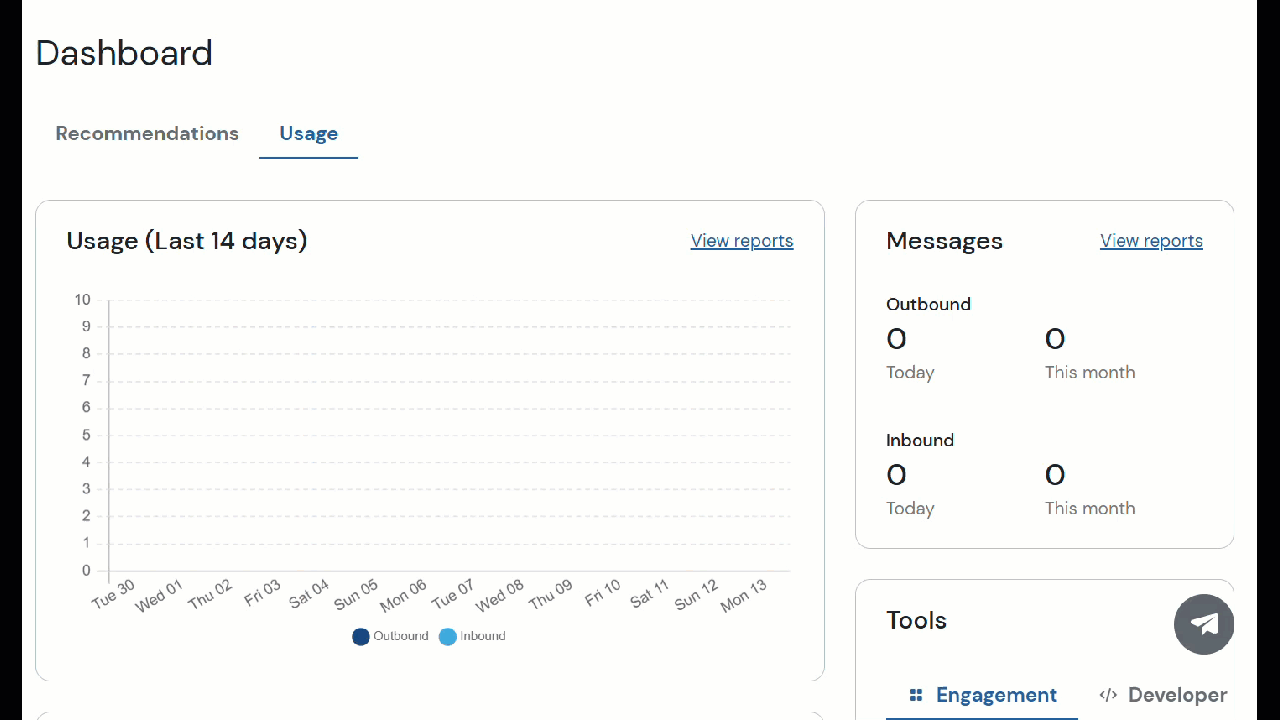Click the '3' value on chart y-axis
This screenshot has height=720, width=1280.
[86, 489]
